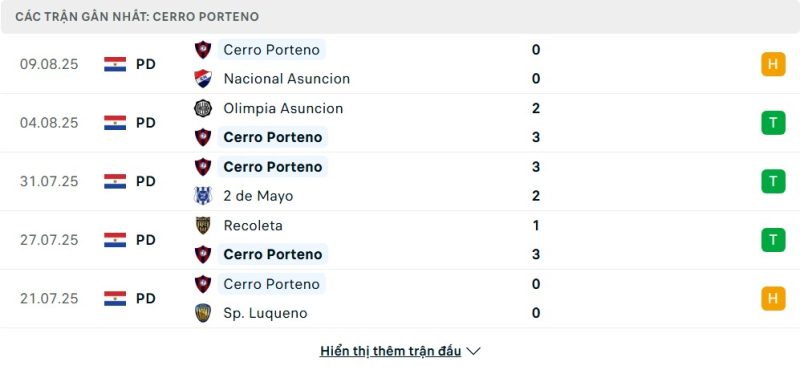Click the Sp. Luqueno club crest

[203, 313]
